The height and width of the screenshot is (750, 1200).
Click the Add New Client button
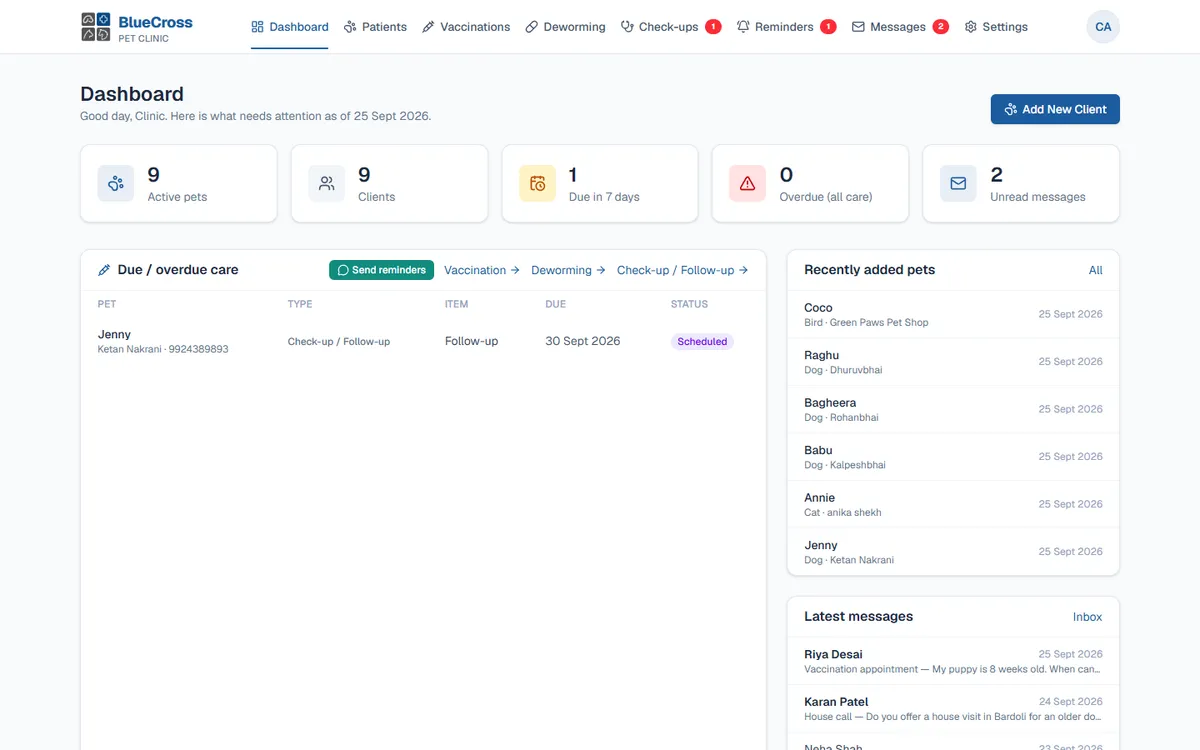[x=1055, y=109]
